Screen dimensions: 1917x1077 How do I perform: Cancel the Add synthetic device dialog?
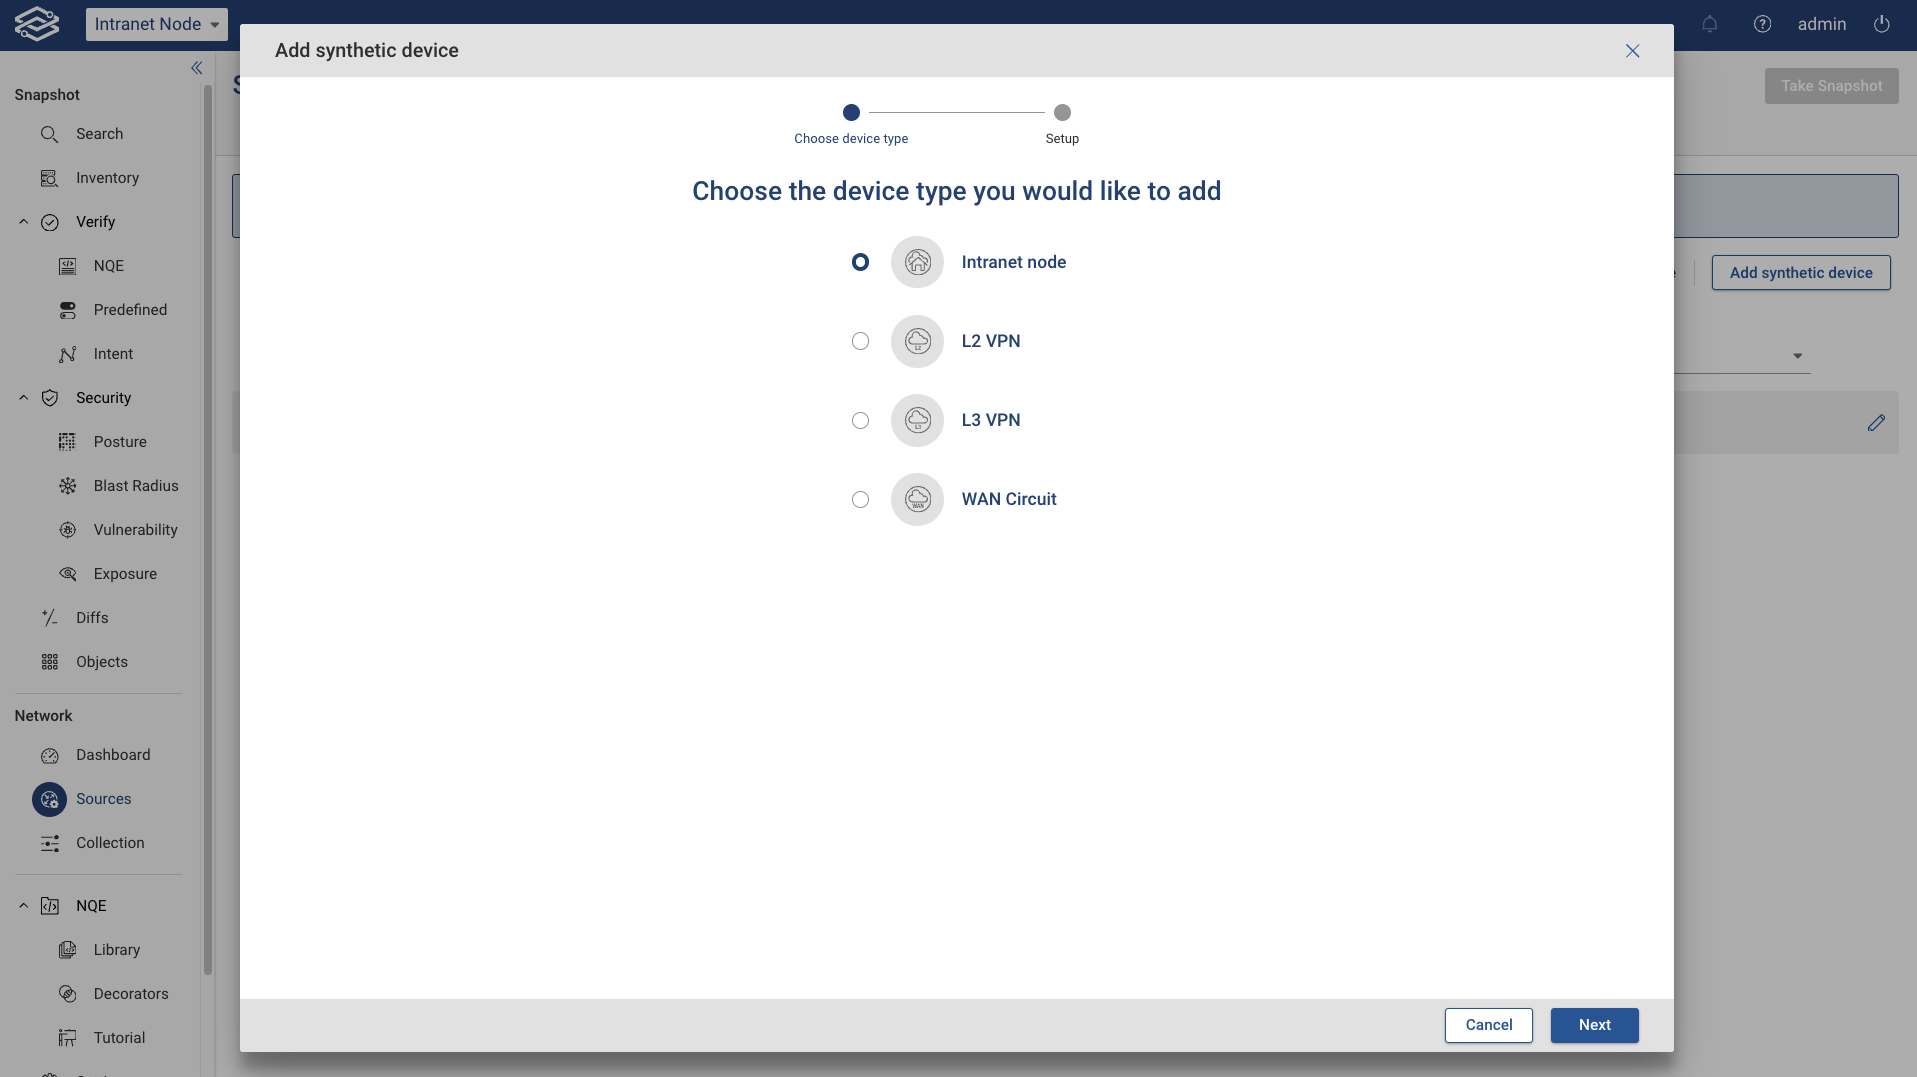click(x=1487, y=1025)
